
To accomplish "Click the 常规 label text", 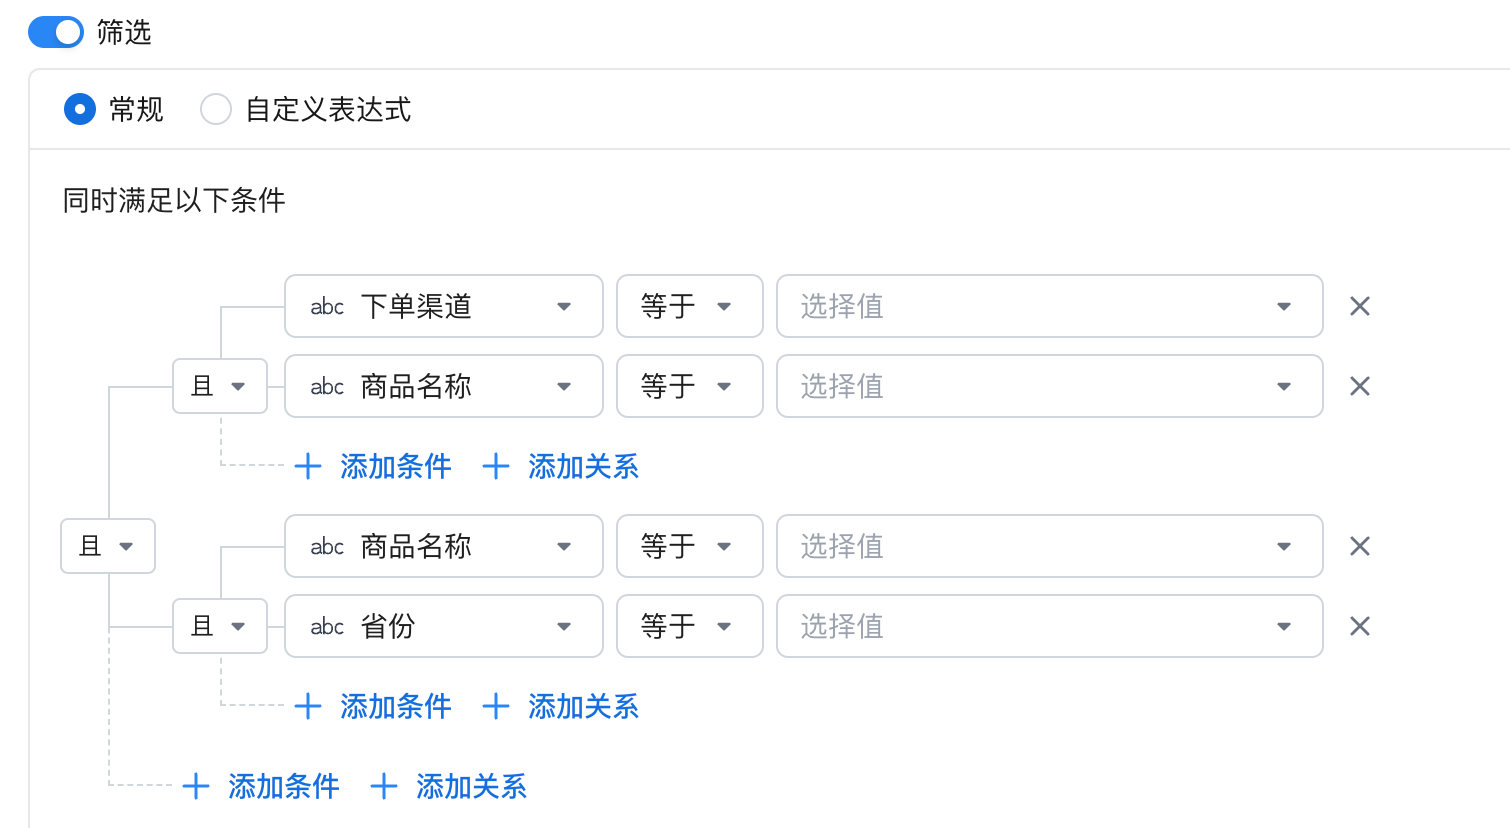I will click(136, 109).
